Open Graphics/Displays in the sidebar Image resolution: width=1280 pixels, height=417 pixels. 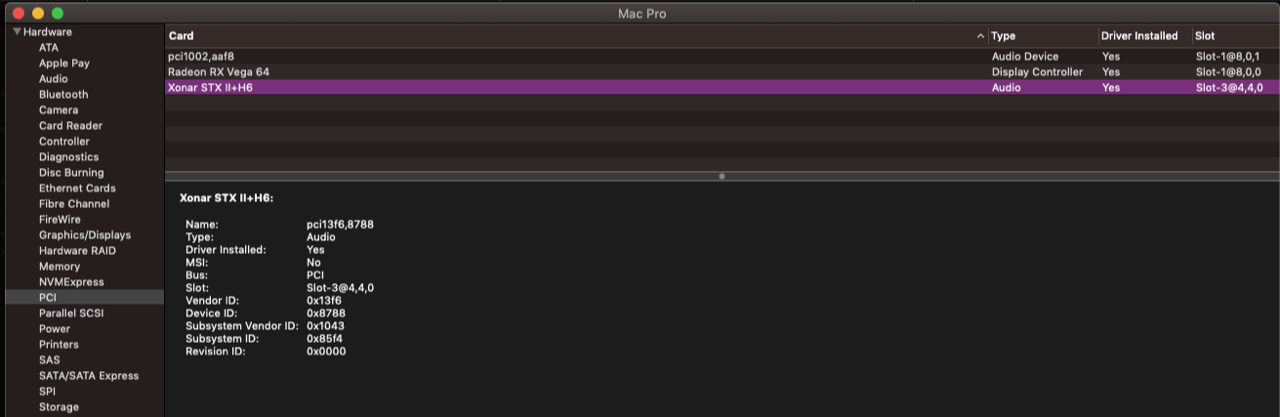point(85,235)
